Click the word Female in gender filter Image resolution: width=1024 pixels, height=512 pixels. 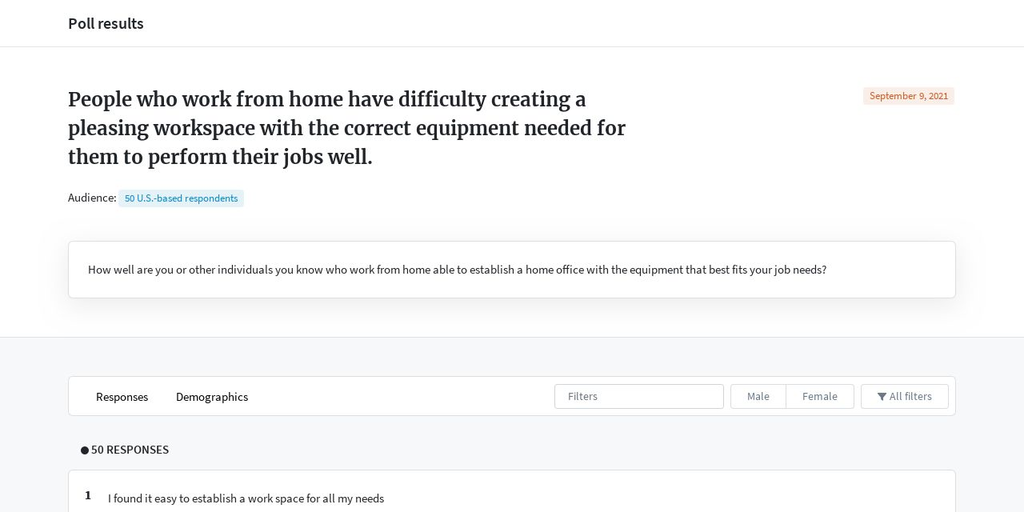820,396
